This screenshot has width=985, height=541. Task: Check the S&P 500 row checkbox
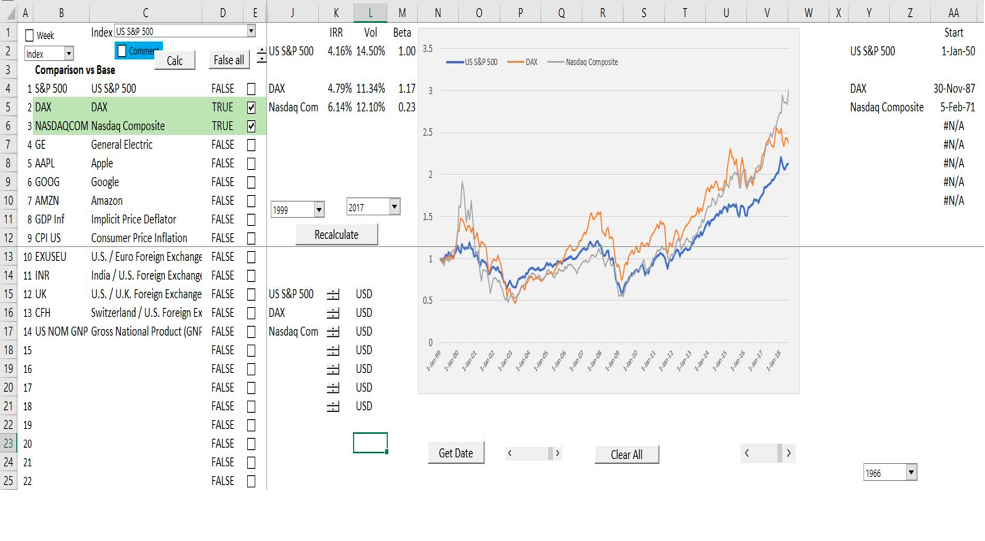[x=251, y=89]
